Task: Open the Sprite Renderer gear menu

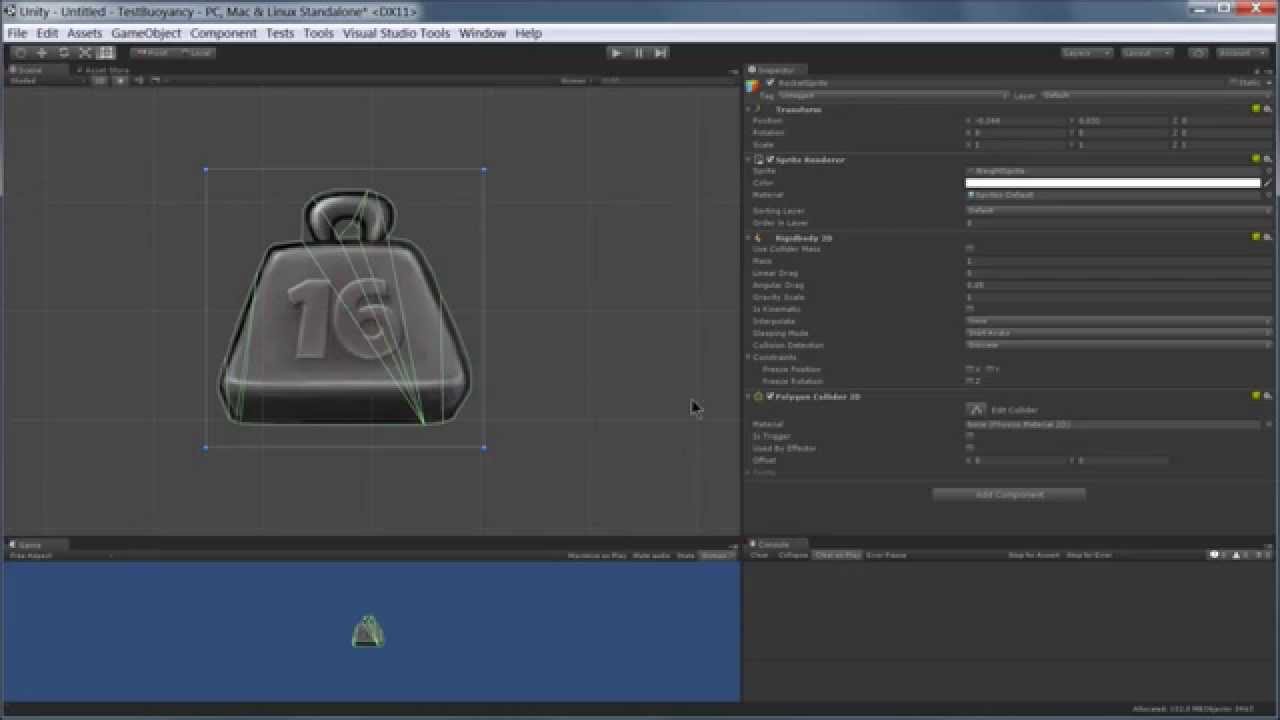Action: [1268, 159]
